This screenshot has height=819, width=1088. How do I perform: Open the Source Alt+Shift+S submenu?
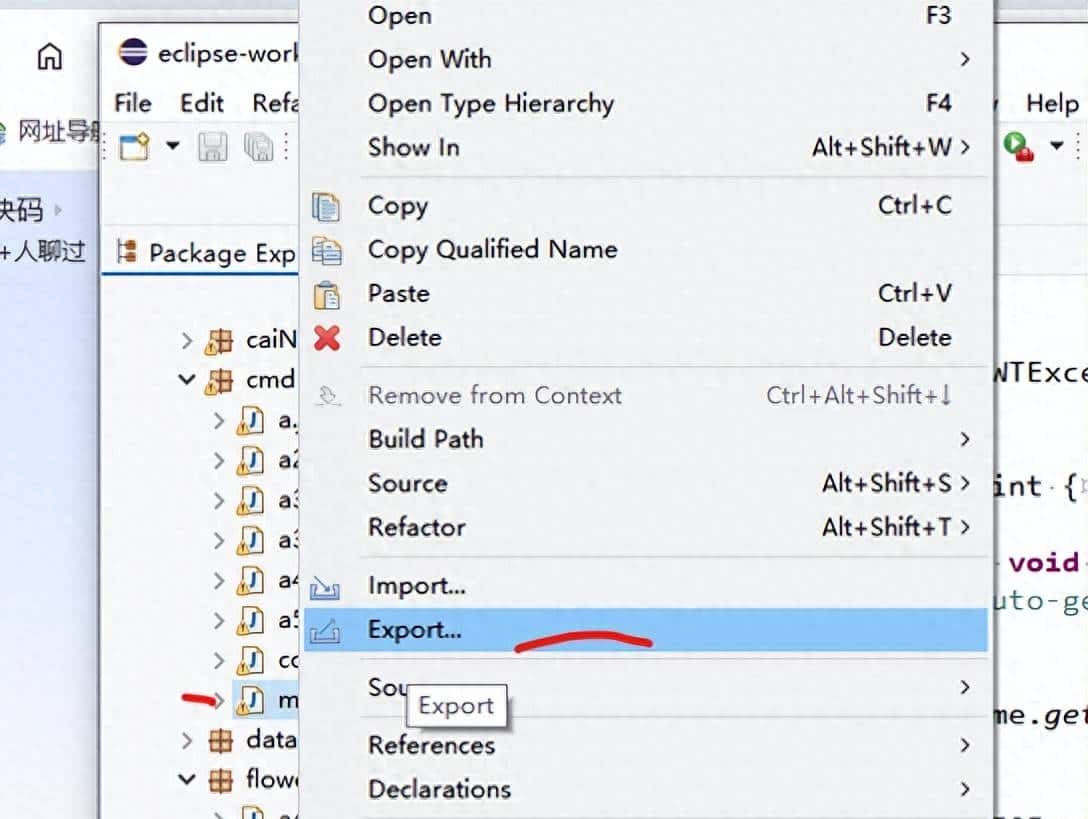645,483
